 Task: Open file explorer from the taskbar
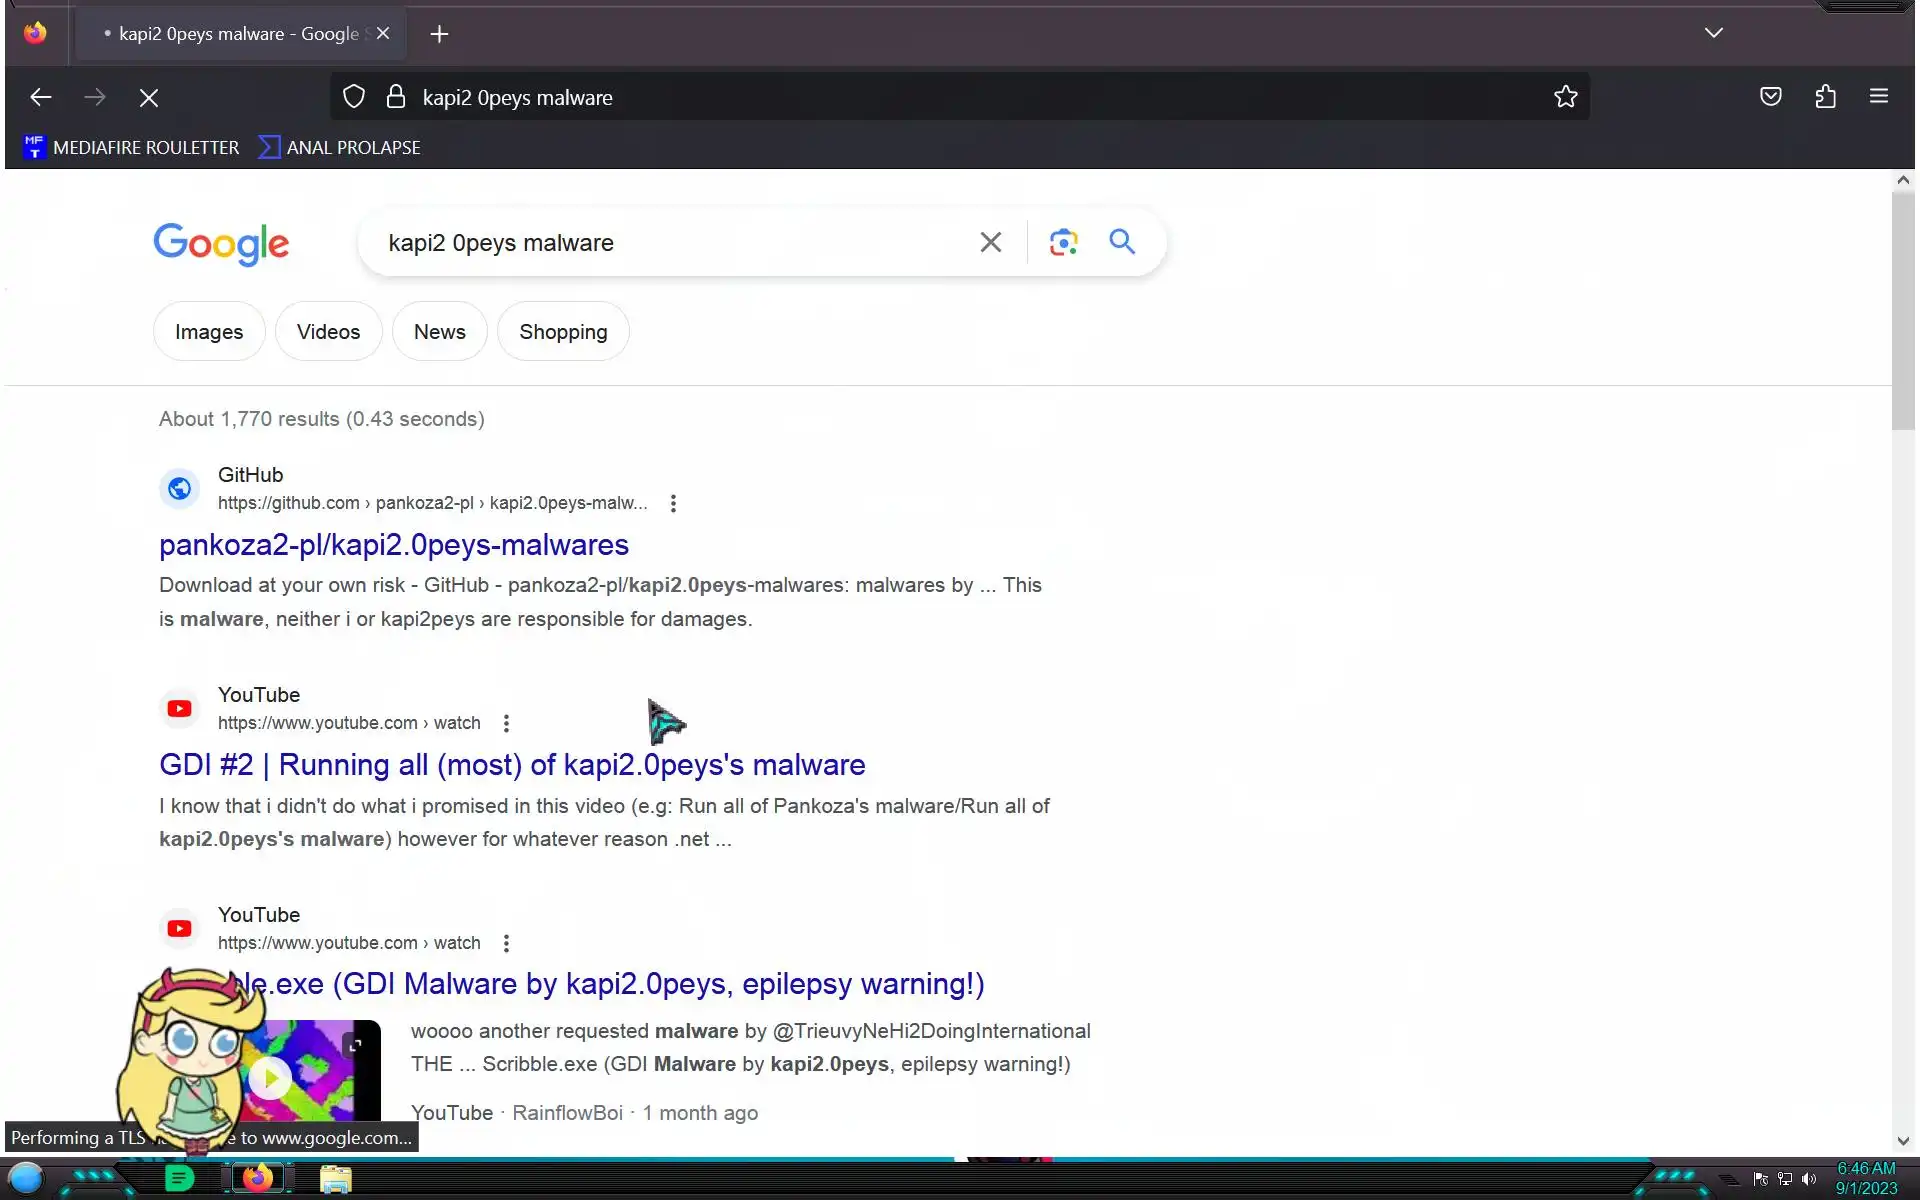coord(335,1179)
